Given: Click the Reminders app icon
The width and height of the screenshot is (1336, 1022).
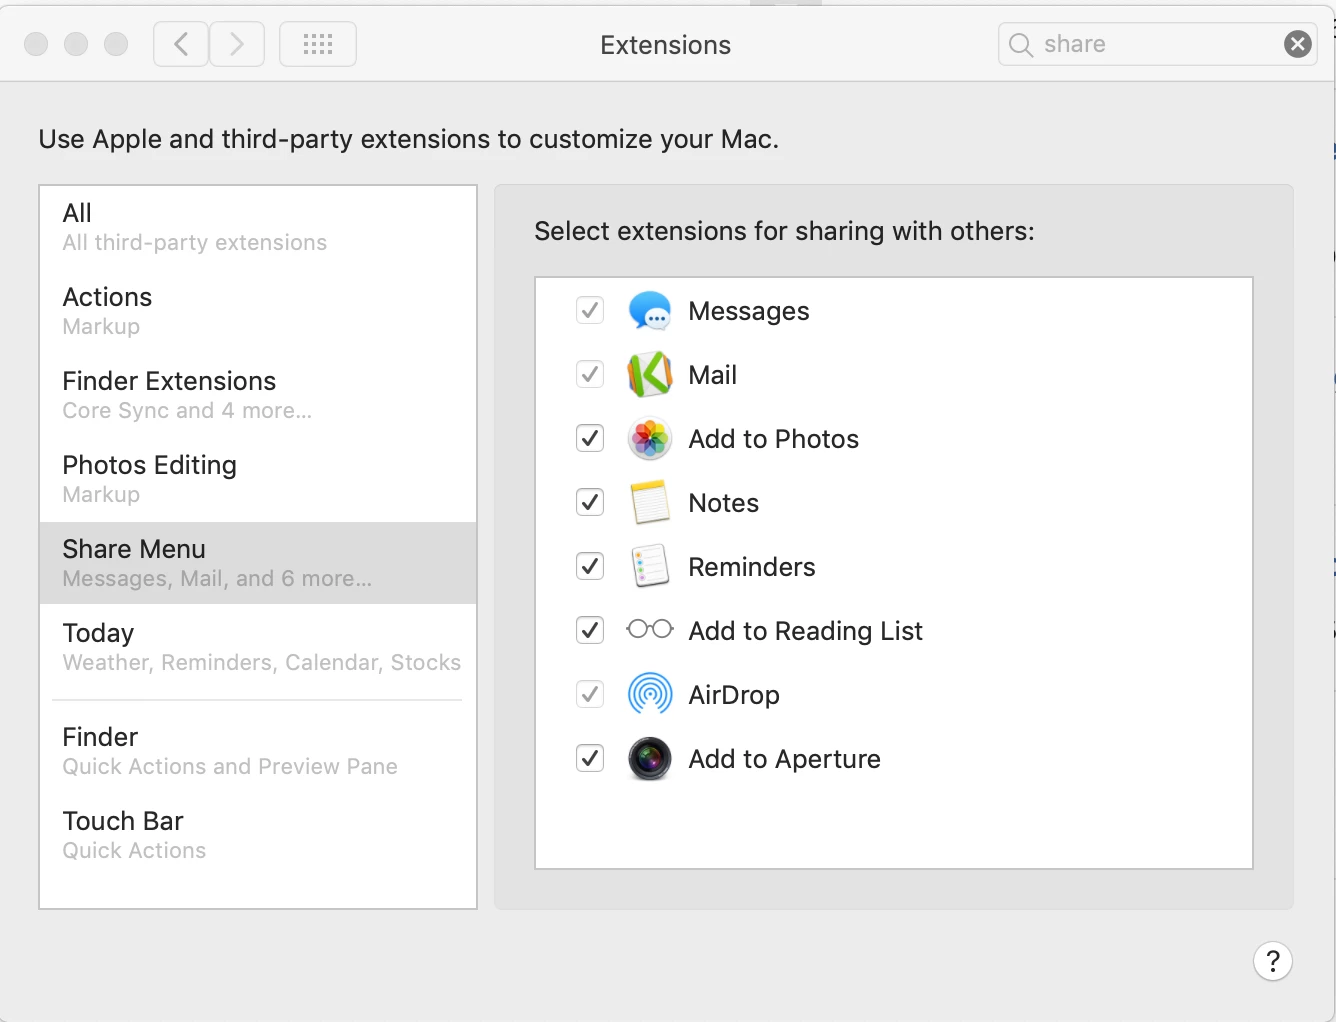Looking at the screenshot, I should click(x=650, y=566).
